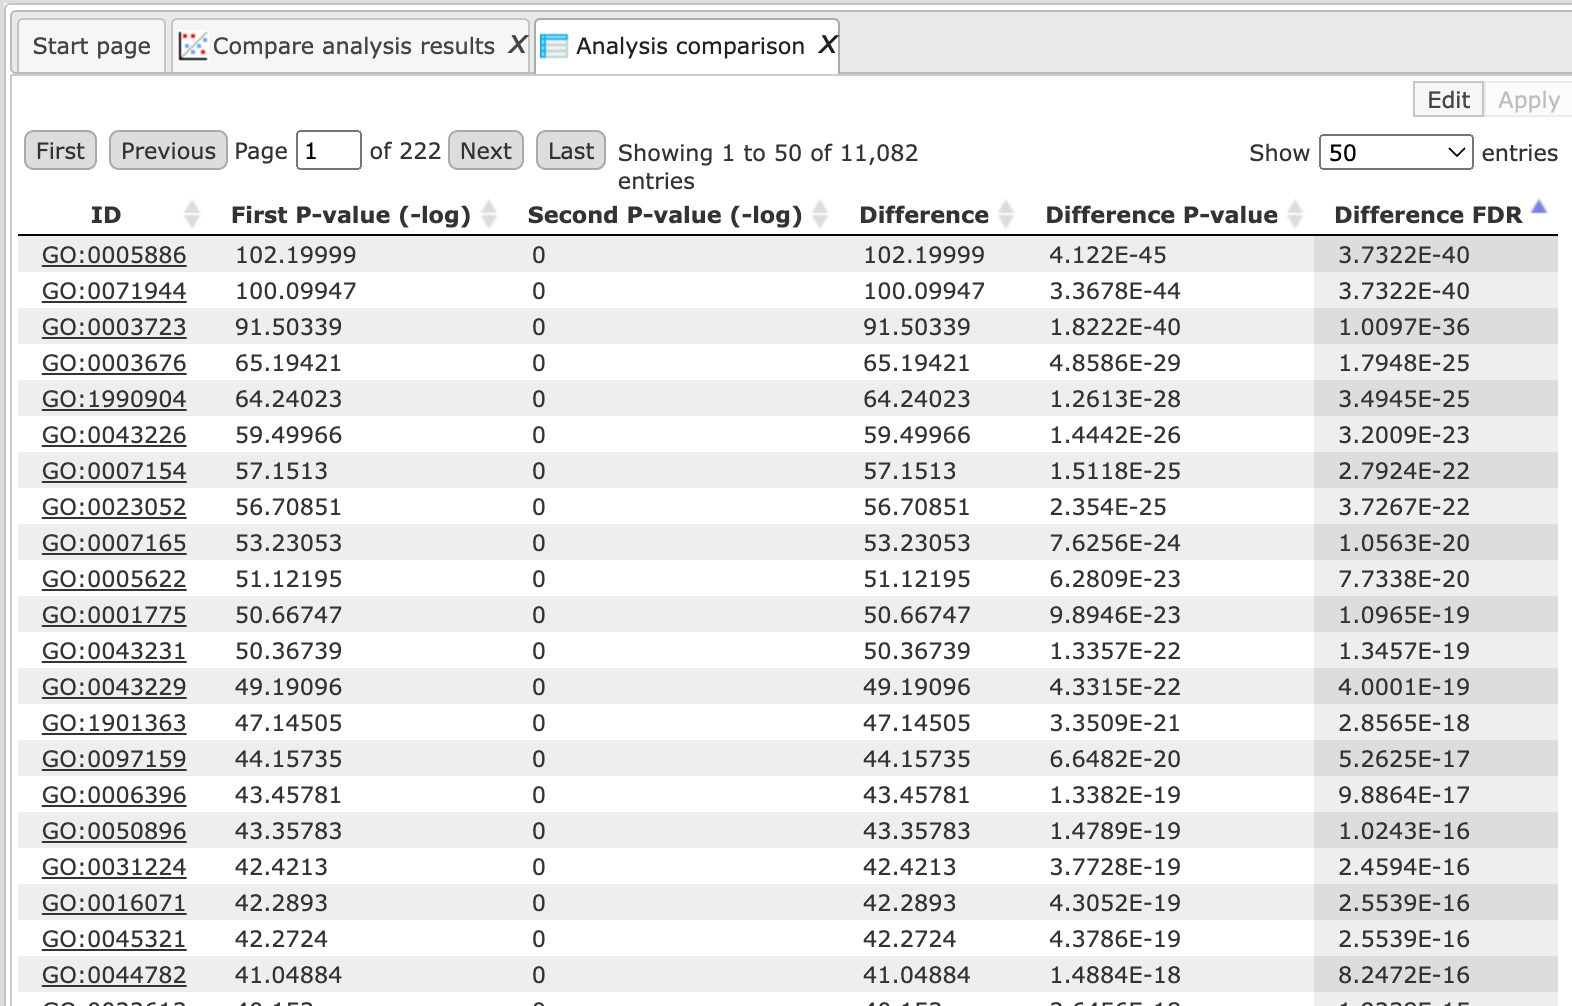Click the Compare analysis results chart icon
1572x1006 pixels.
193,46
